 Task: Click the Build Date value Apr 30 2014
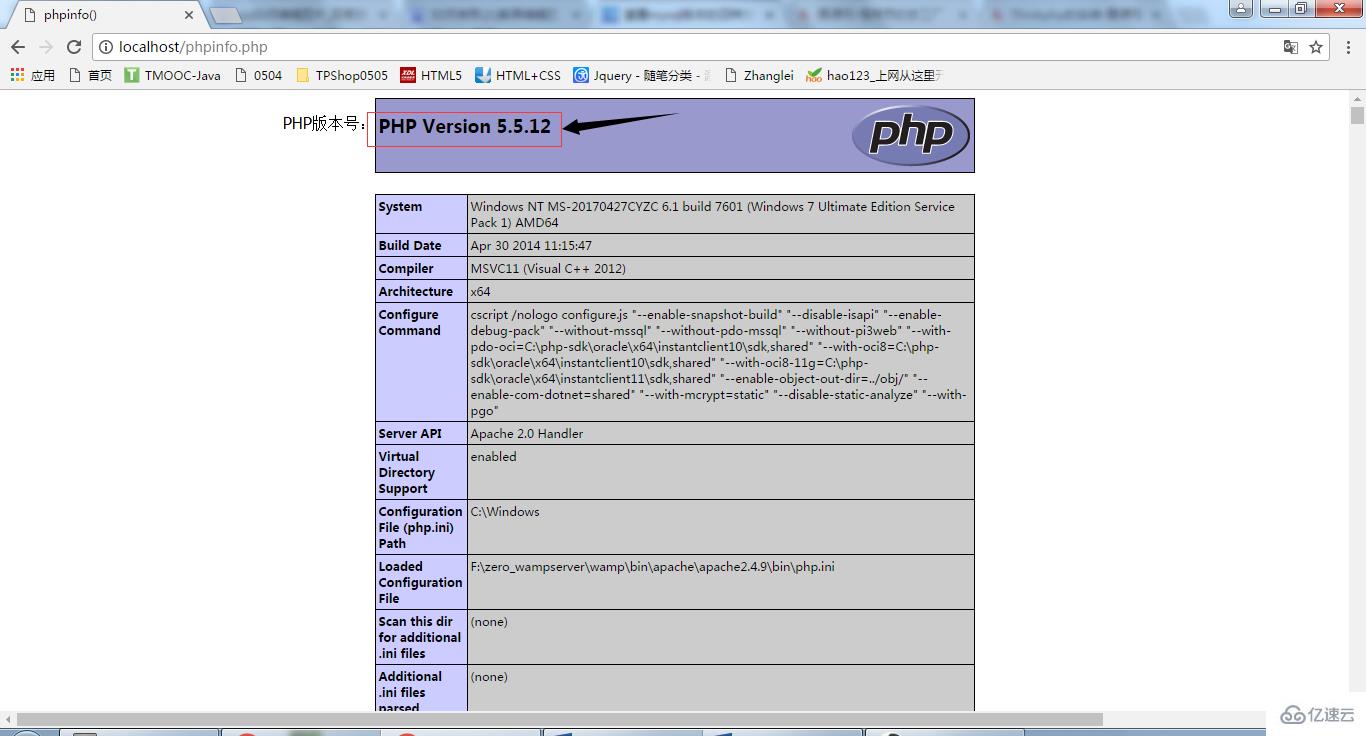531,246
